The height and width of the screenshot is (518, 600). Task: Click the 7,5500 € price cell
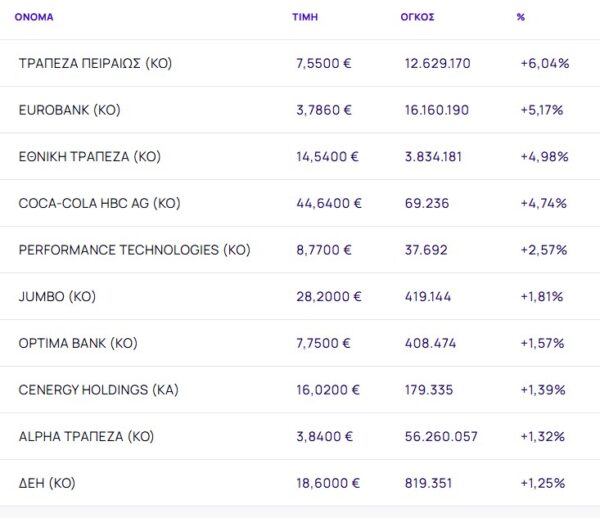click(324, 63)
